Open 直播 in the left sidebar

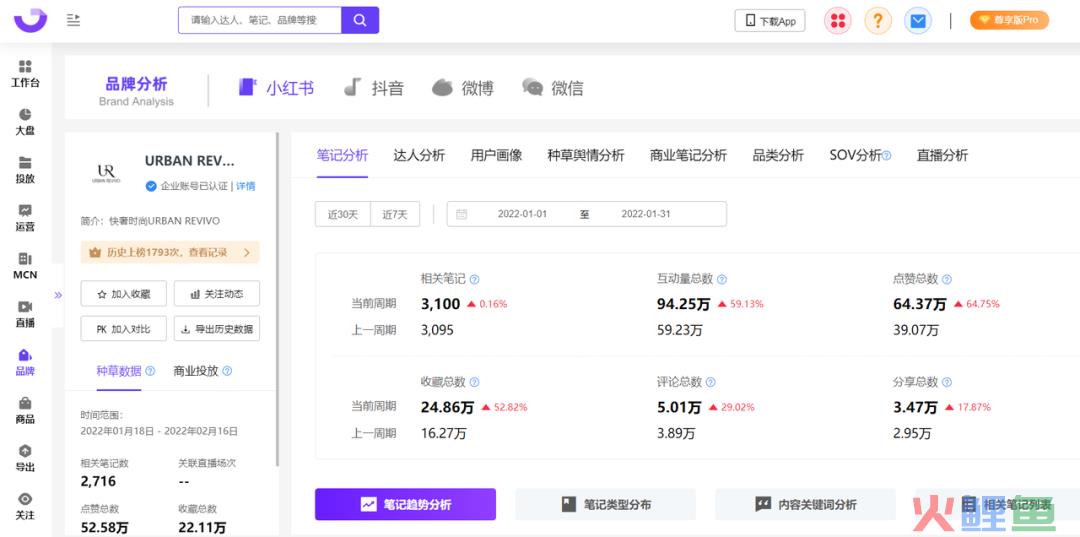pos(25,314)
